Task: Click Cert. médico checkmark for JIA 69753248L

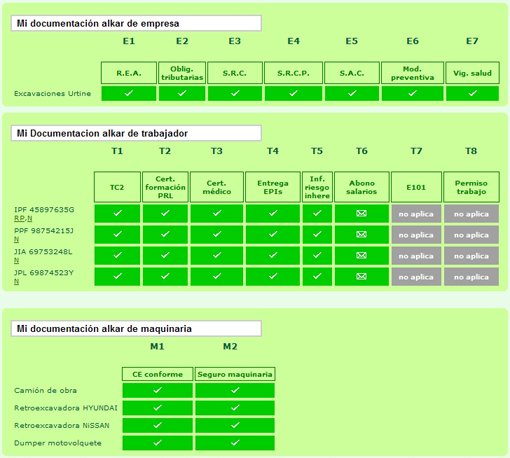Action: click(217, 255)
